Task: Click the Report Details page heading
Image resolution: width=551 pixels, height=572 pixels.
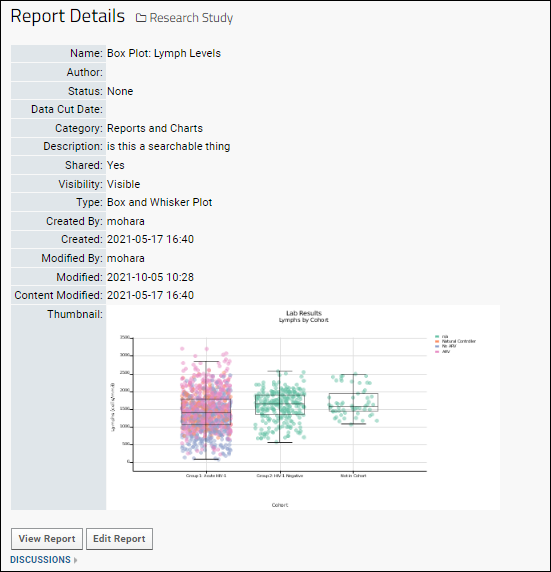Action: pos(68,16)
